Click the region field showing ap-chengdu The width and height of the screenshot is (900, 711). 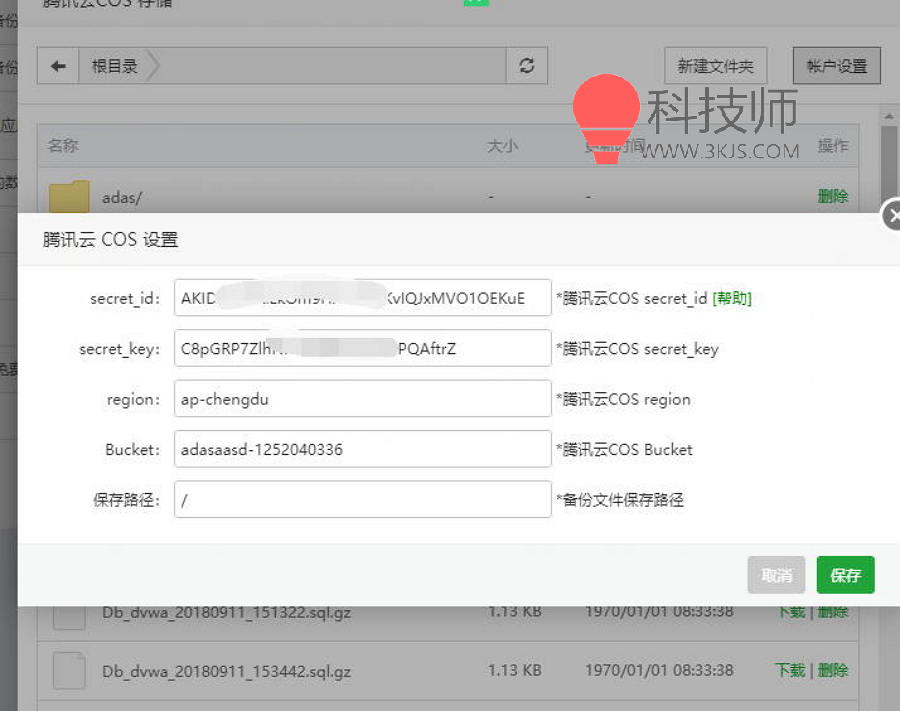[x=363, y=398]
